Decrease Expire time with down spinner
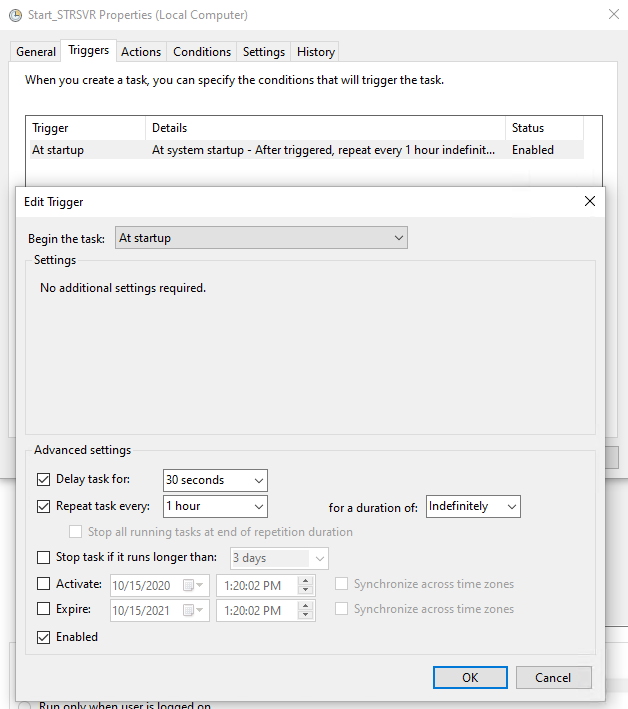The height and width of the screenshot is (709, 628). point(306,615)
